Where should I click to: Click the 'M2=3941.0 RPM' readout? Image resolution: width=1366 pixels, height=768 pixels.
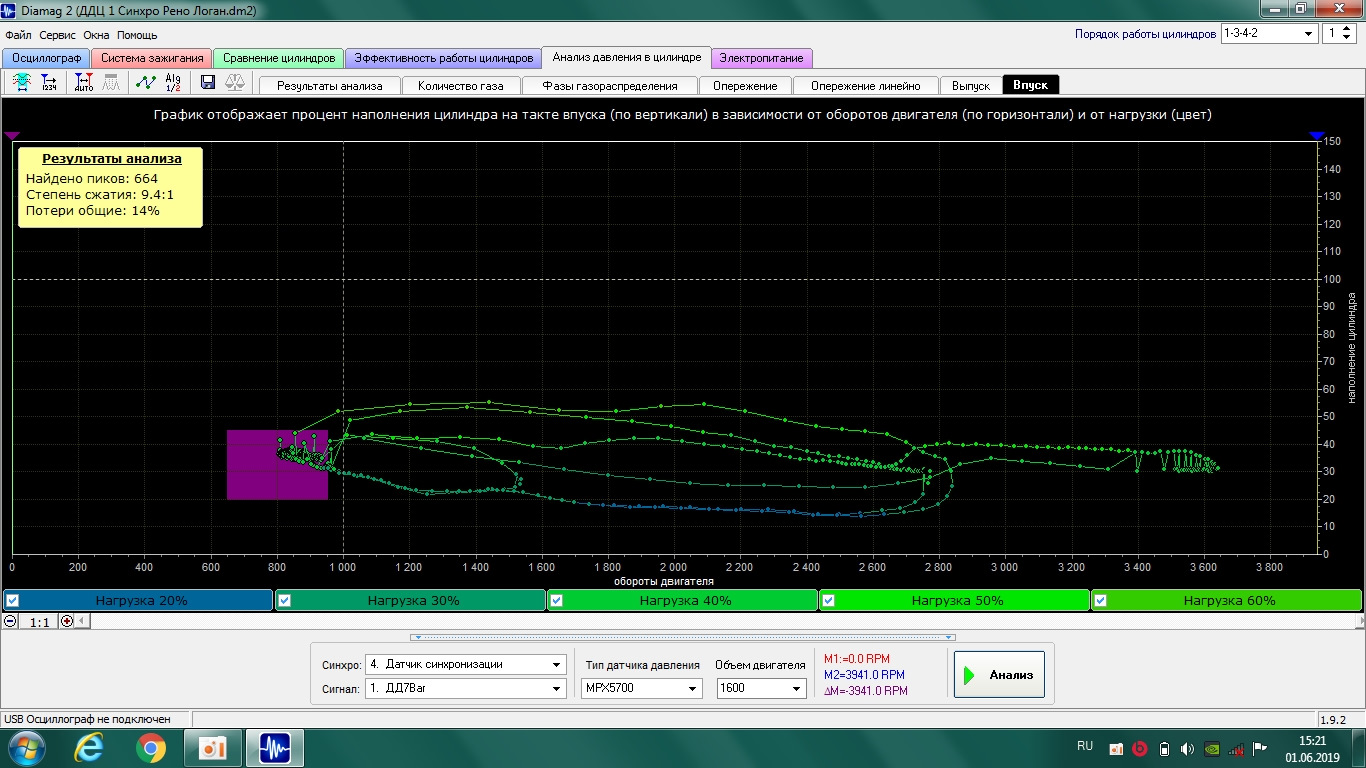click(864, 675)
